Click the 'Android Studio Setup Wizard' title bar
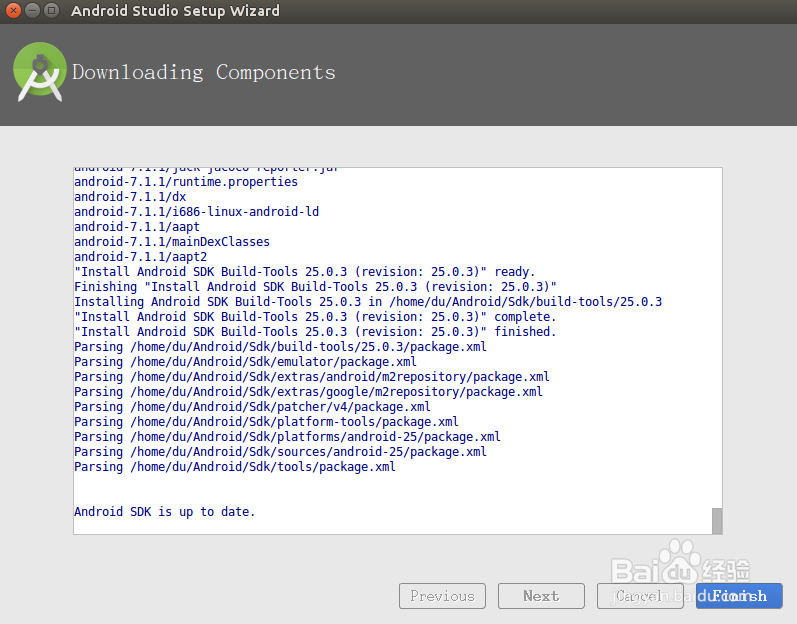797x624 pixels. [x=176, y=11]
